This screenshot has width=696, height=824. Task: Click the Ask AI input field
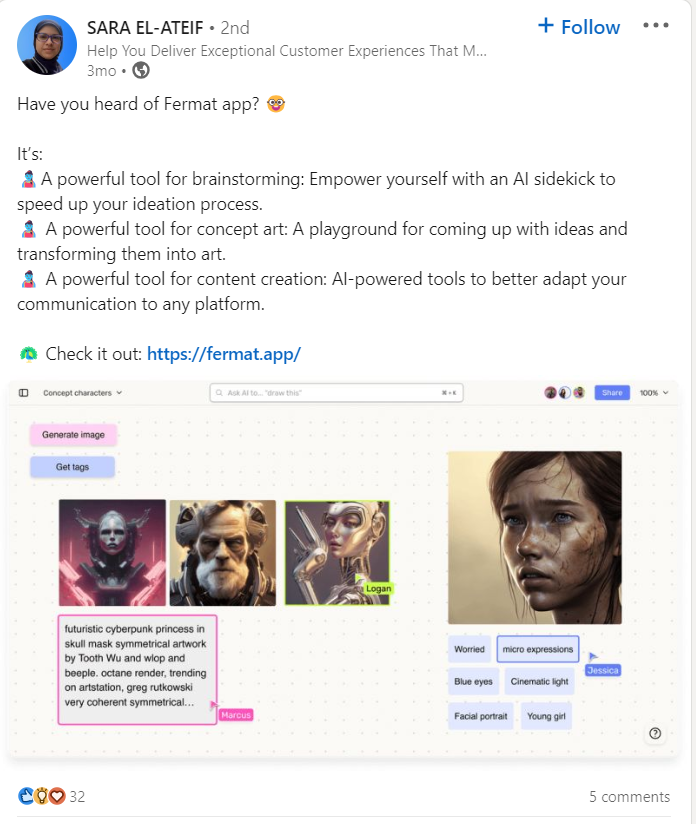pos(336,393)
